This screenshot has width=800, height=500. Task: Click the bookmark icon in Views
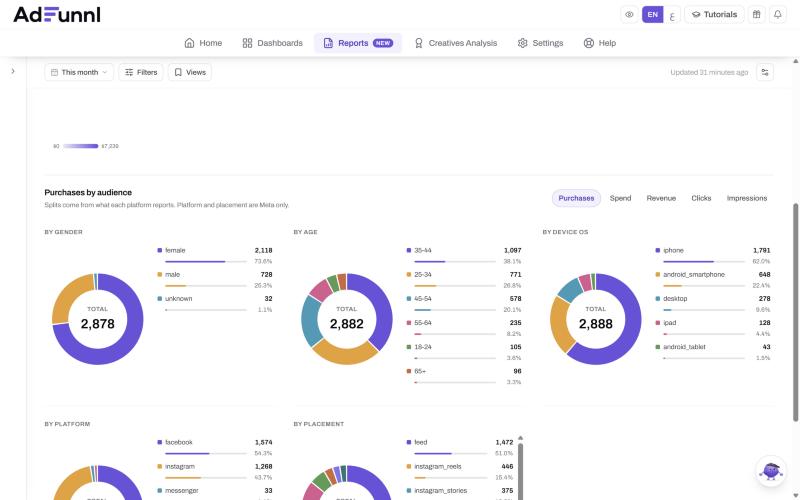pos(178,72)
